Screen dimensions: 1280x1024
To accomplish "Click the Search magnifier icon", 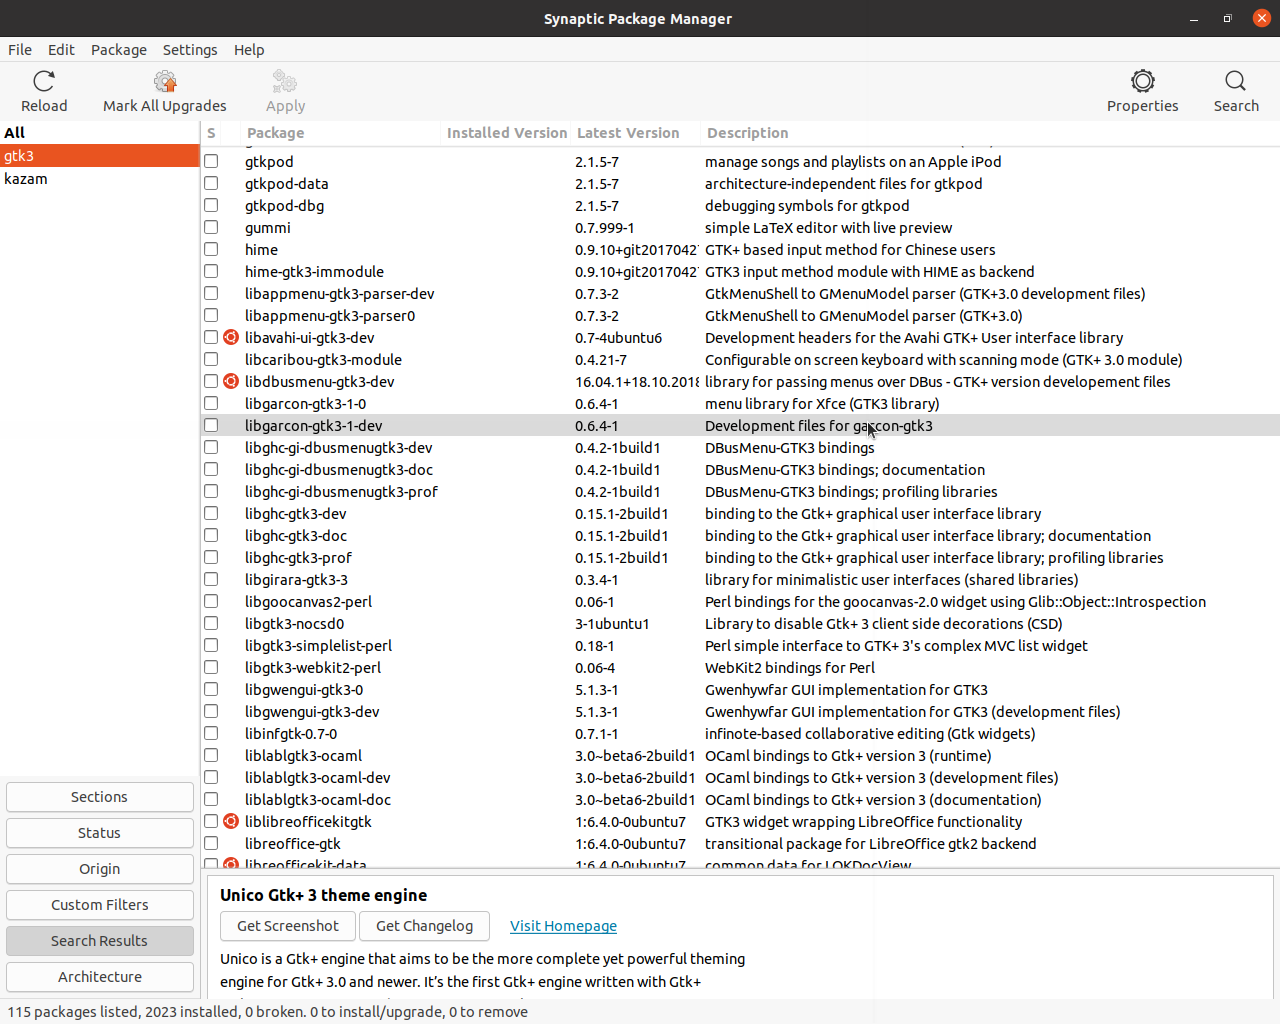I will (1236, 81).
